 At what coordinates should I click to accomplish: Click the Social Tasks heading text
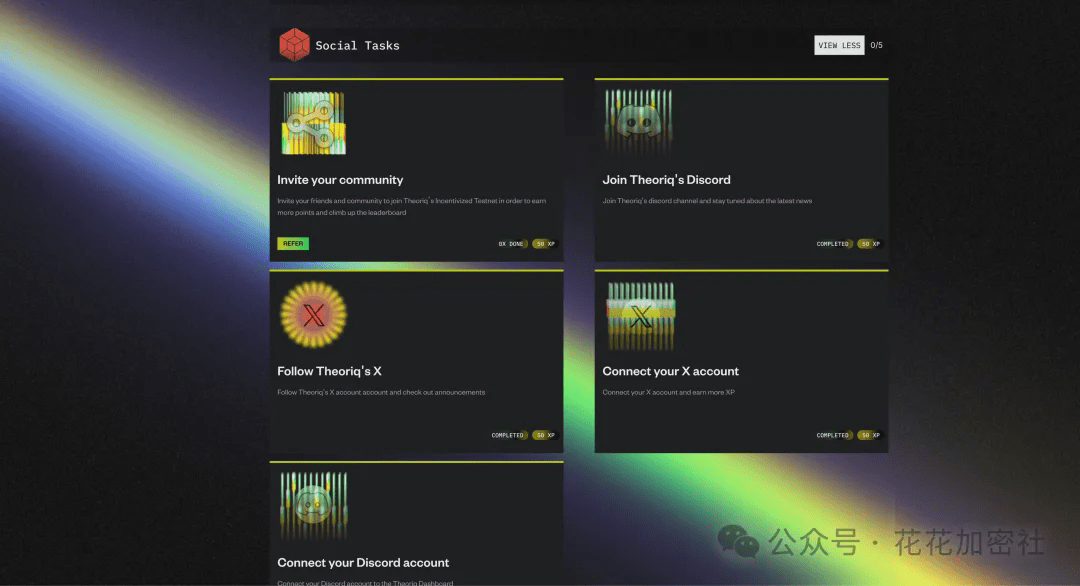[357, 45]
